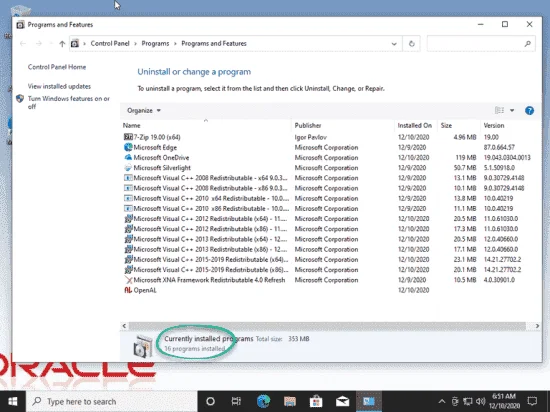Image resolution: width=550 pixels, height=412 pixels.
Task: Click the Windows features shield icon
Action: pos(20,99)
